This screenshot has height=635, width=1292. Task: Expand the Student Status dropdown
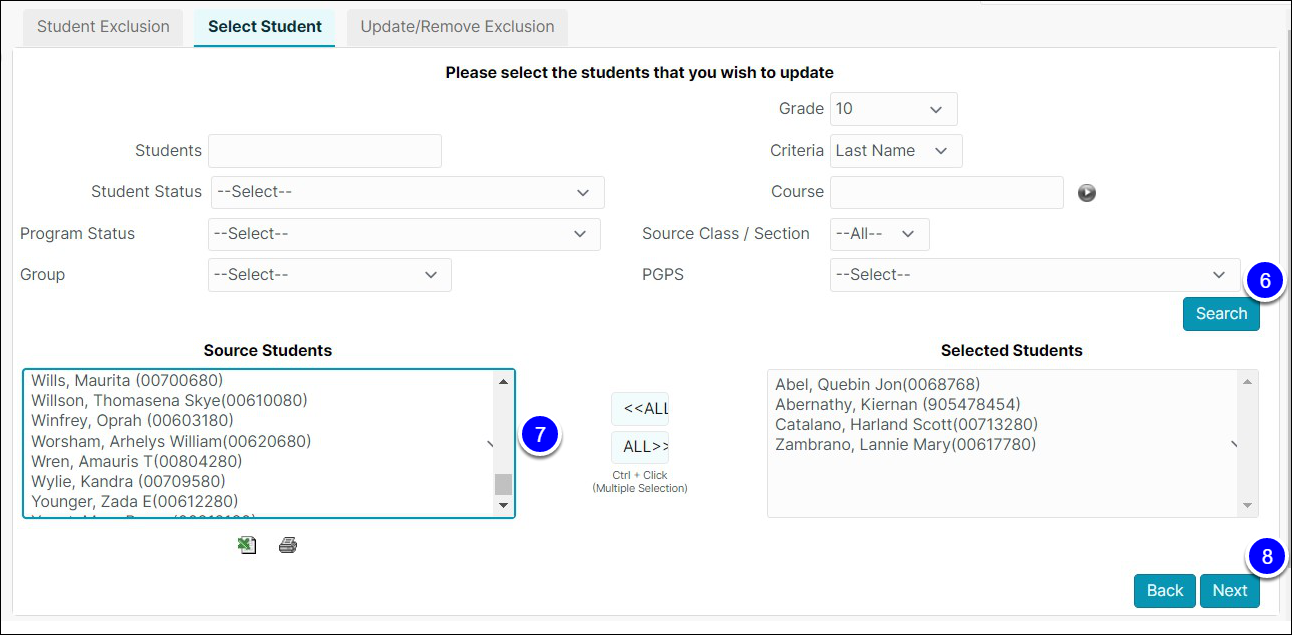click(x=407, y=192)
